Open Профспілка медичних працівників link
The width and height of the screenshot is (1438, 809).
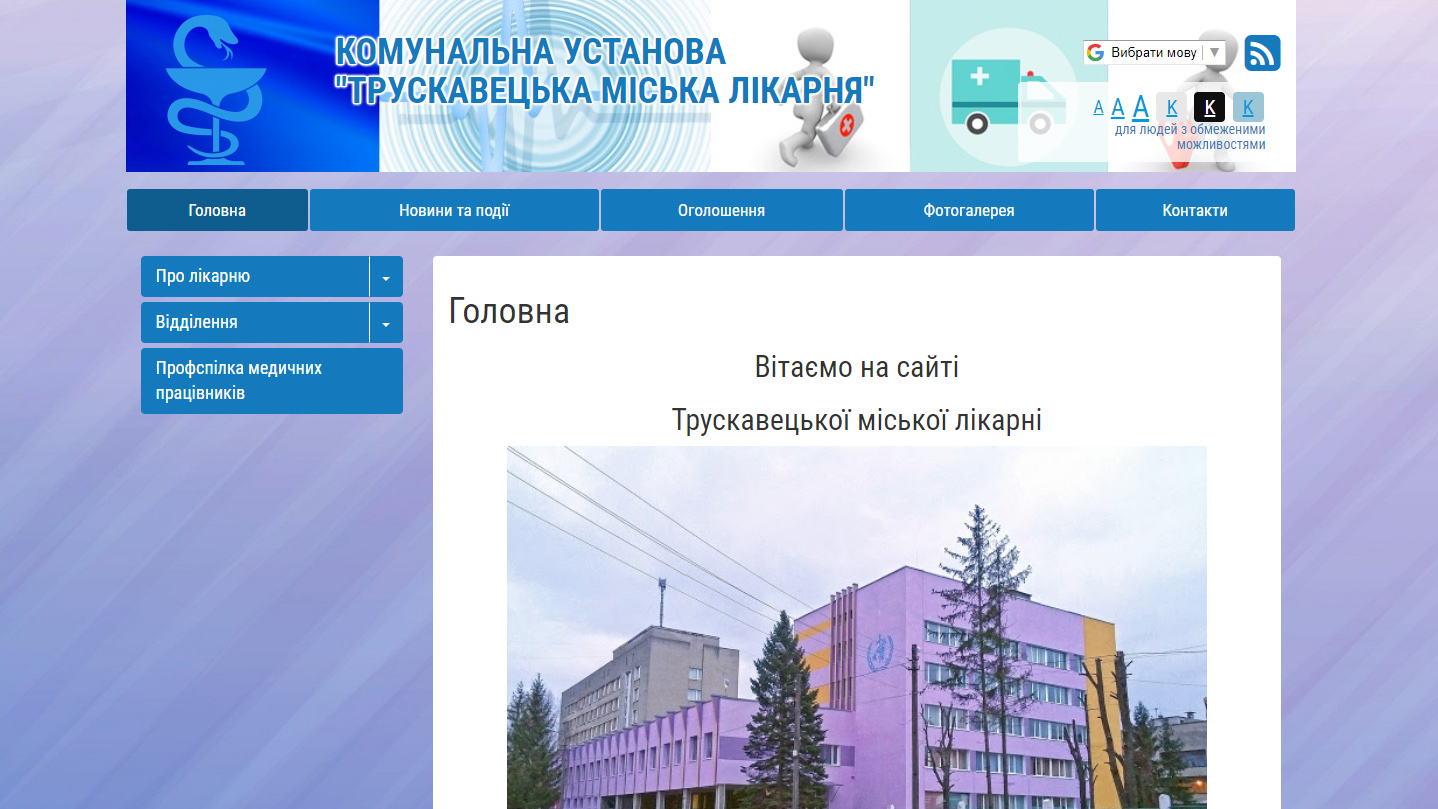coord(272,381)
